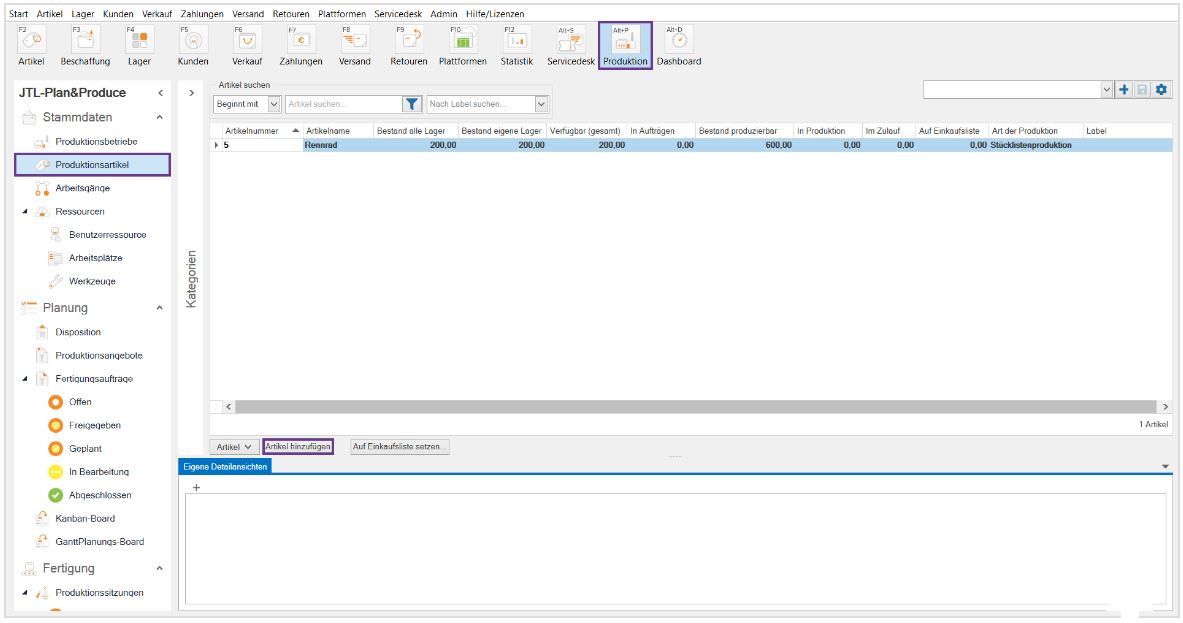
Task: Open the Verkauf toolbar icon
Action: click(247, 45)
